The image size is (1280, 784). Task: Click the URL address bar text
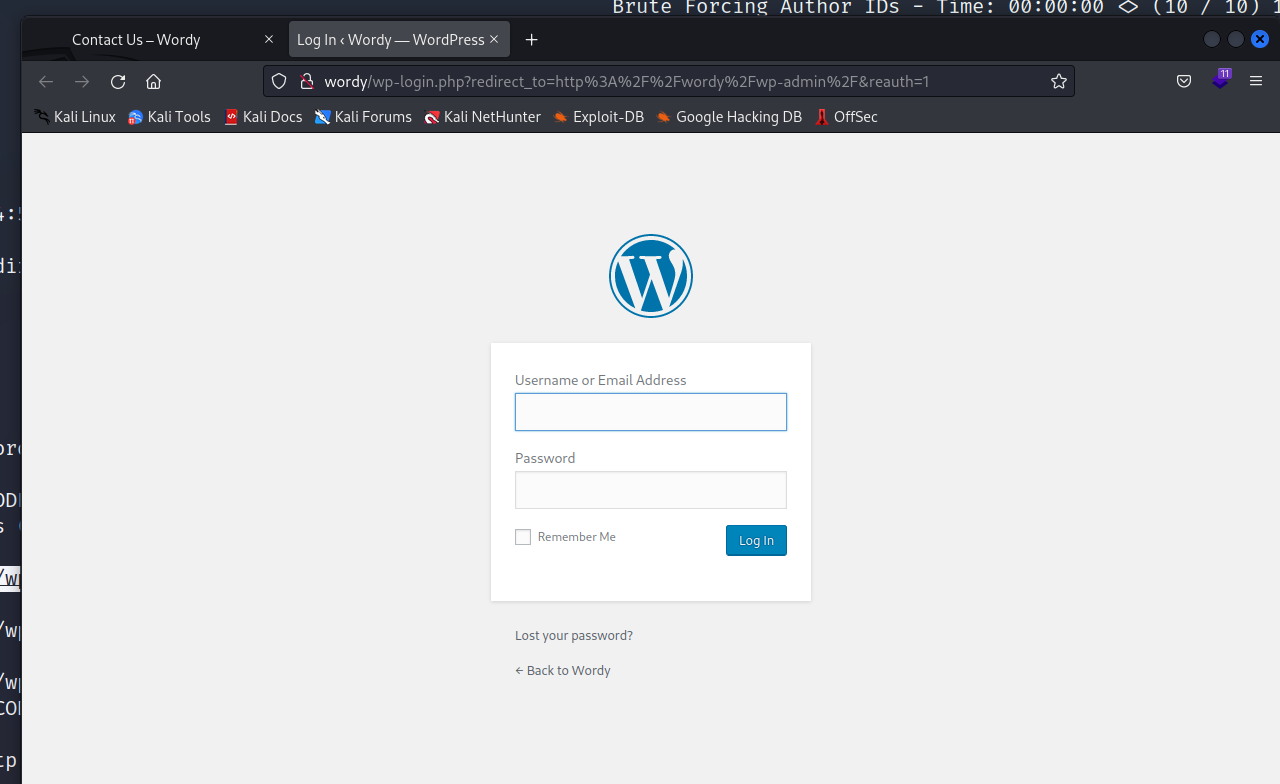pyautogui.click(x=627, y=82)
